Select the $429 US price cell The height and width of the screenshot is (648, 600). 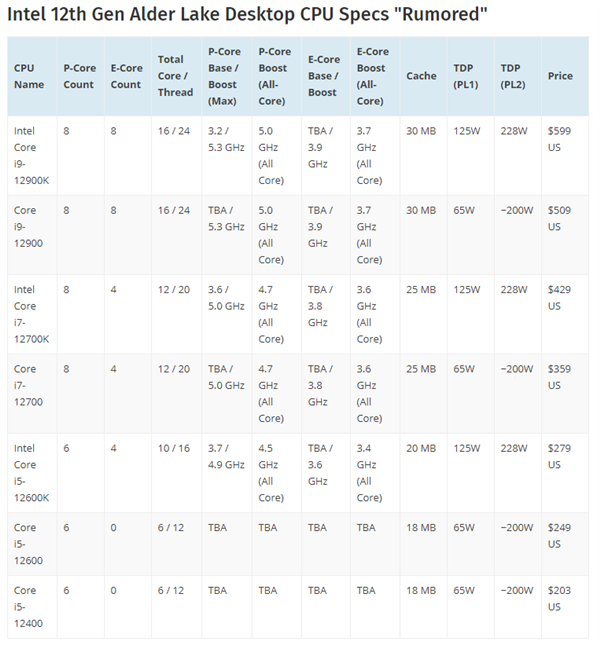pyautogui.click(x=561, y=297)
